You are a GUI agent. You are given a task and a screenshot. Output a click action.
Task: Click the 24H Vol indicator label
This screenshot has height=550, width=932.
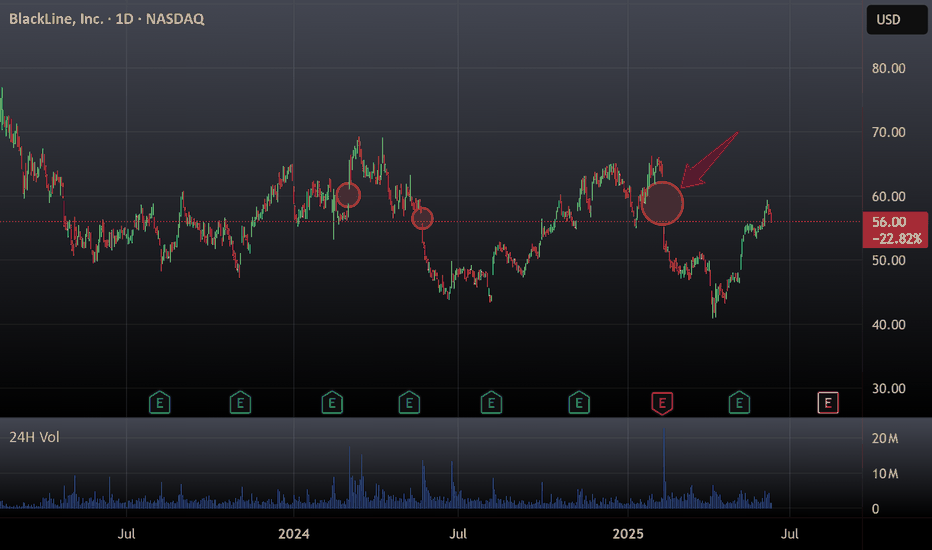click(x=34, y=437)
